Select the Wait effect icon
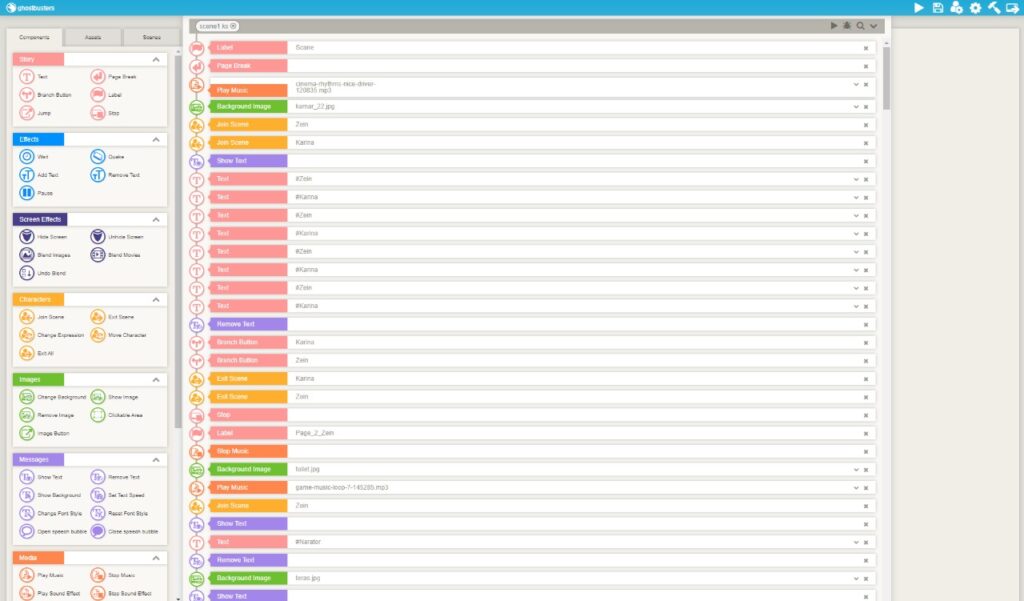Image resolution: width=1024 pixels, height=601 pixels. pyautogui.click(x=27, y=157)
